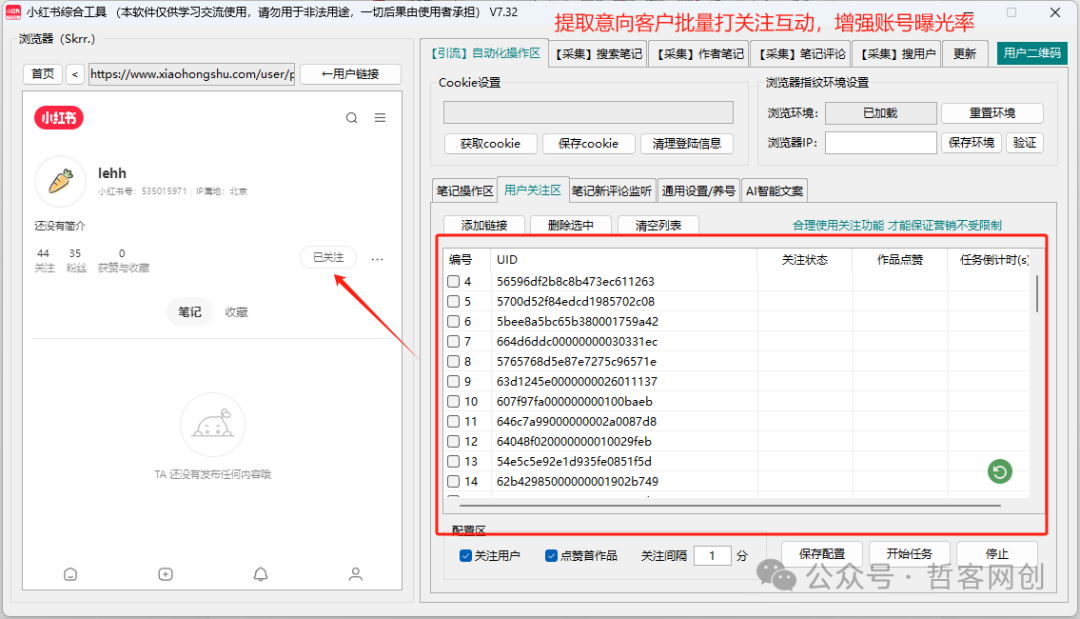1080x619 pixels.
Task: Click the app icon in the title bar
Action: 13,12
